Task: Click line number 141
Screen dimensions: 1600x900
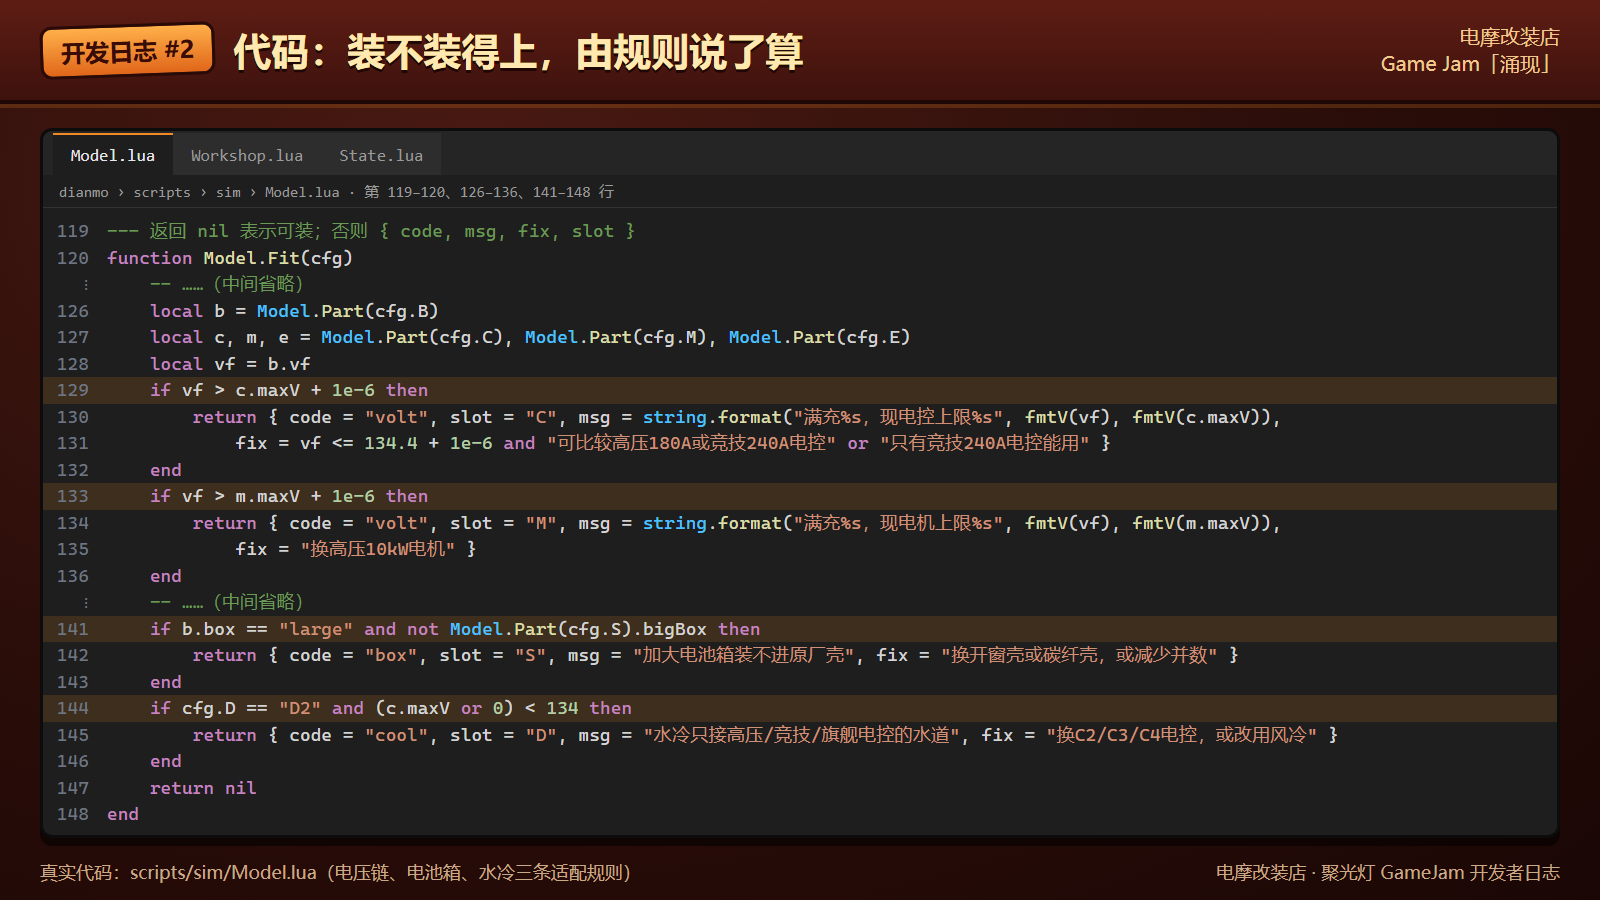Action: (x=73, y=629)
